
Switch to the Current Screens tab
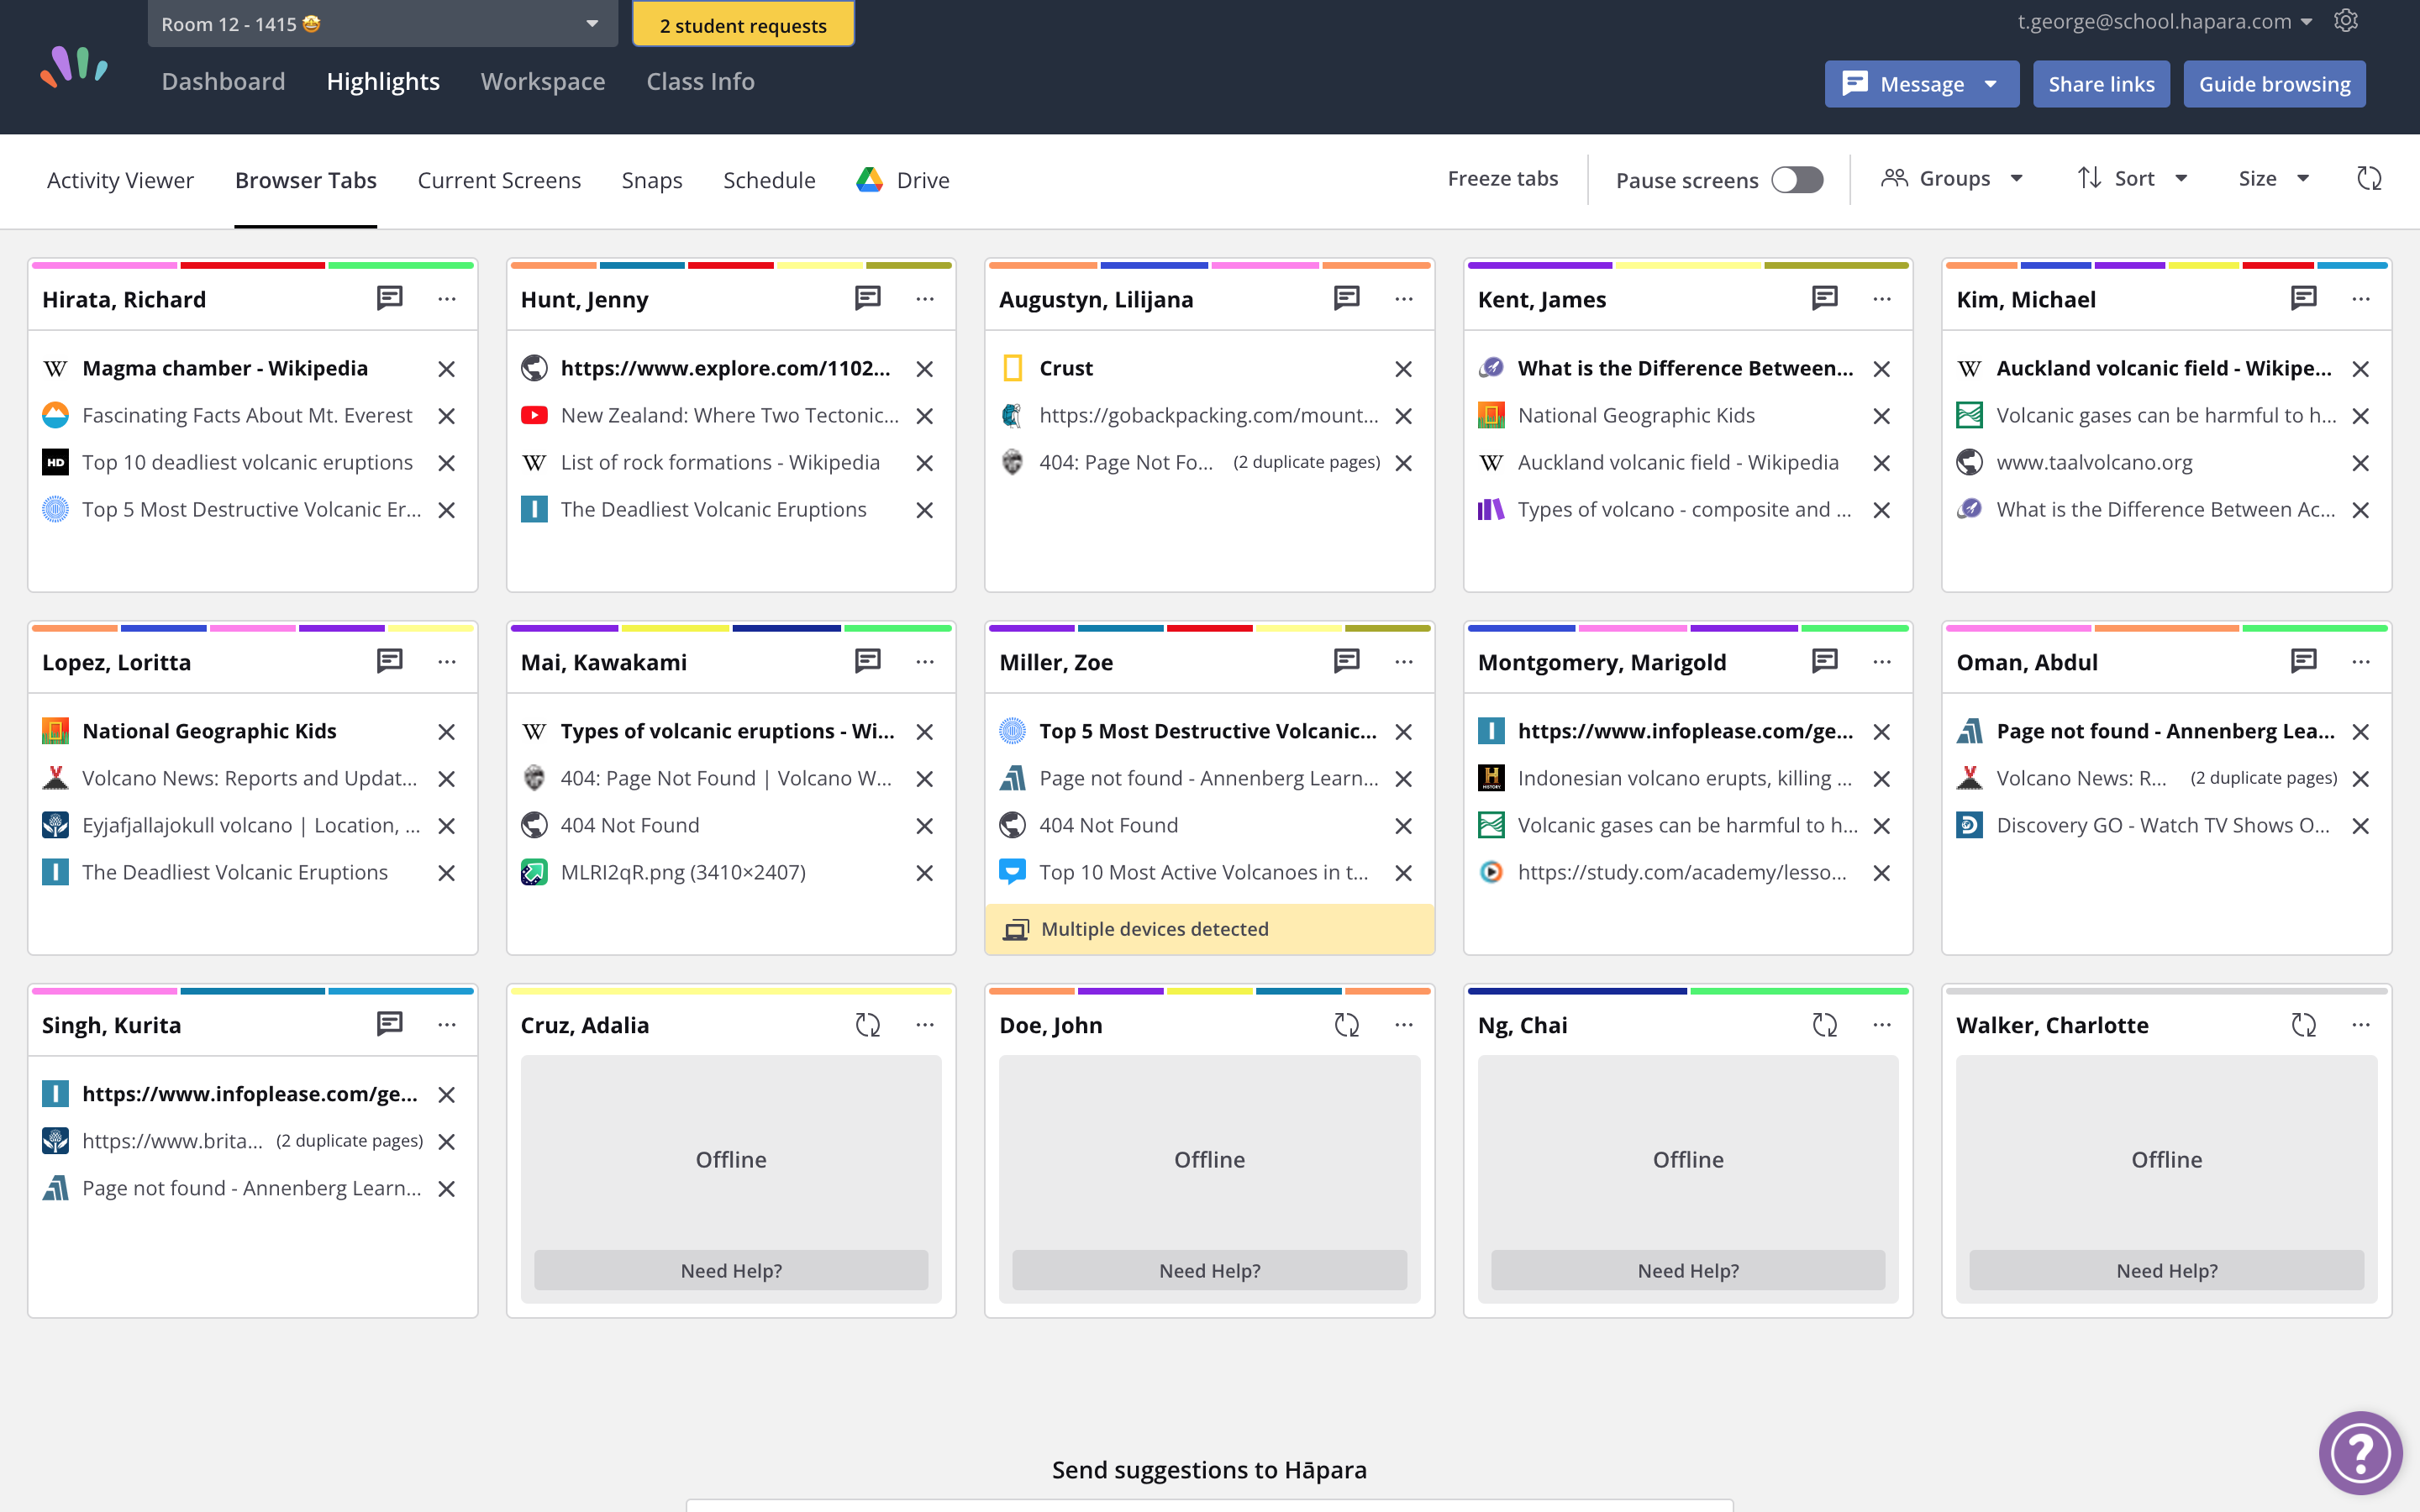coord(499,180)
